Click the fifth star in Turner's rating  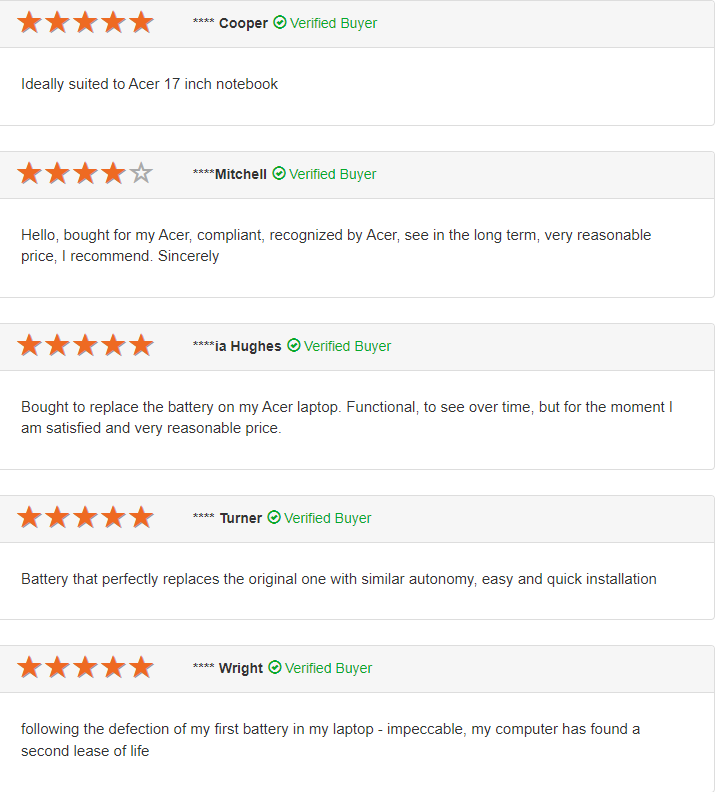[x=141, y=517]
